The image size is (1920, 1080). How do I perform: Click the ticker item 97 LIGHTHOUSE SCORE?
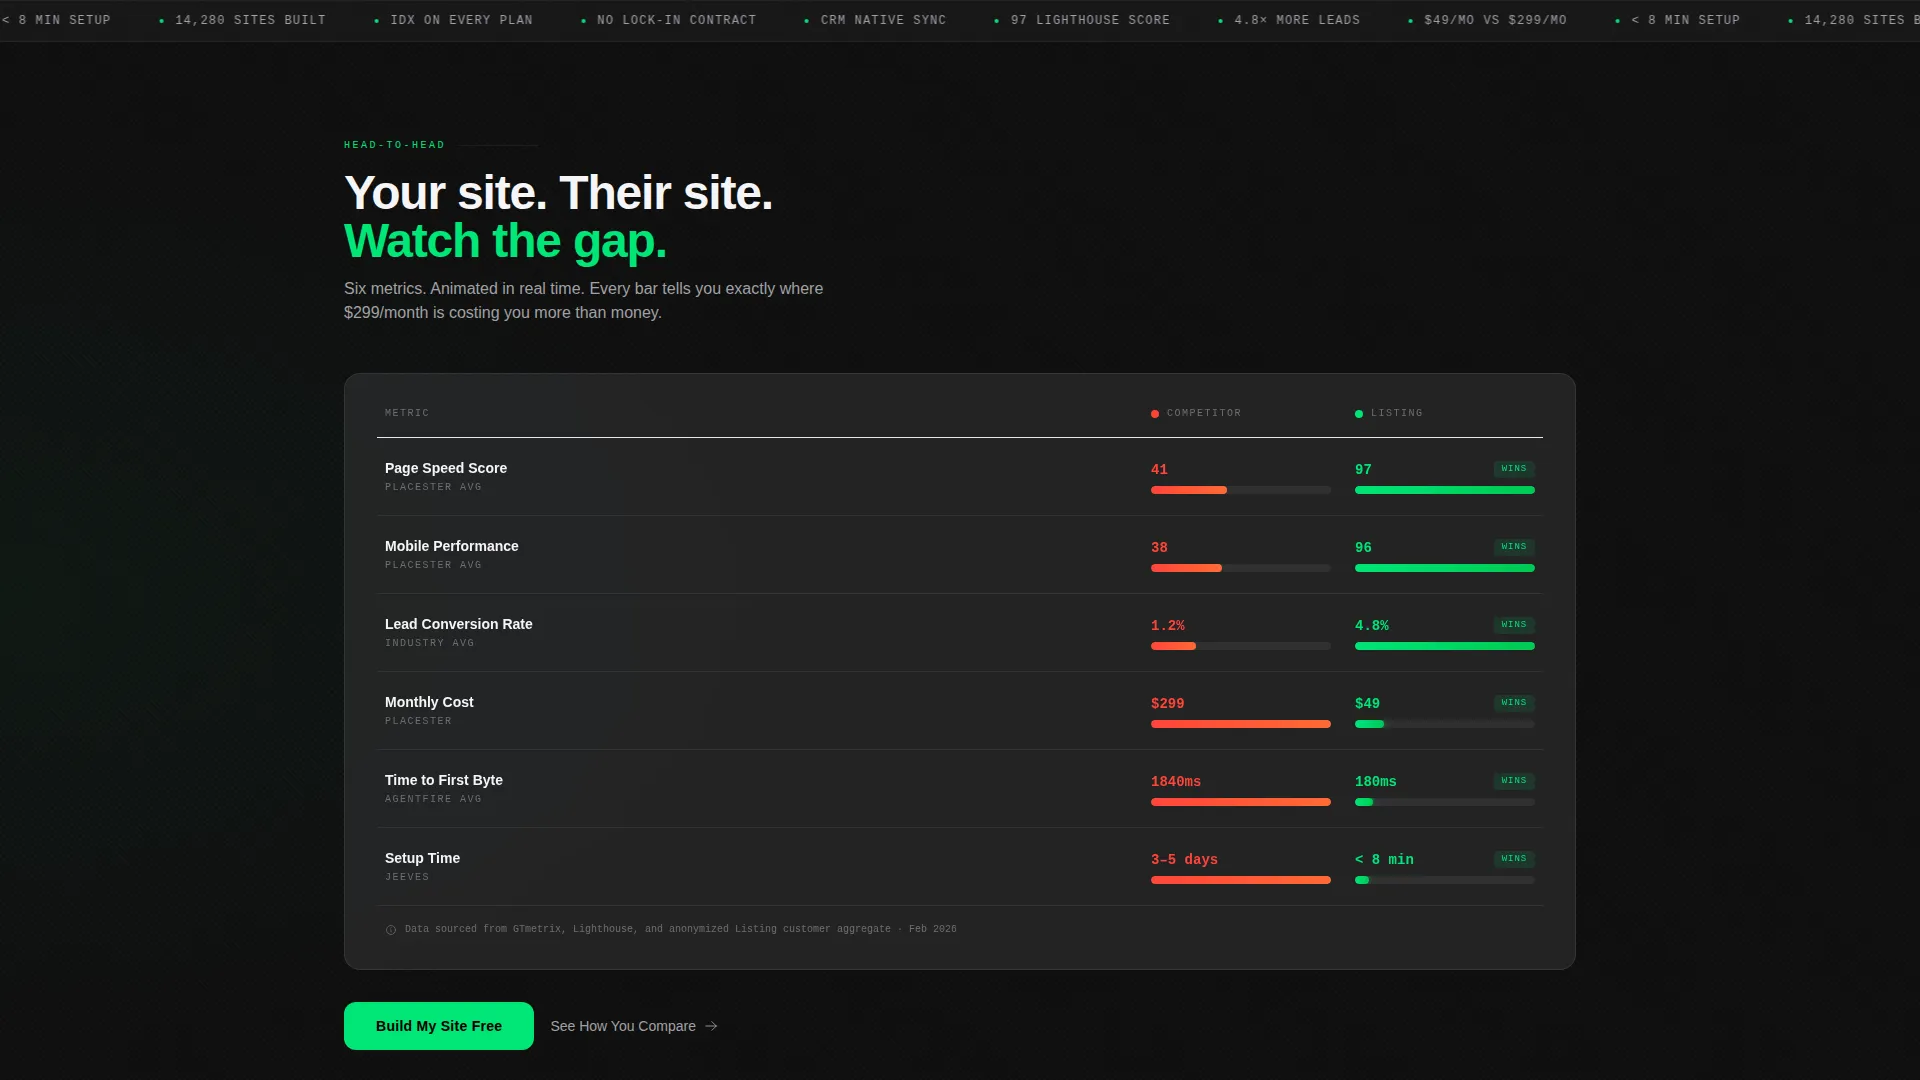click(1090, 20)
